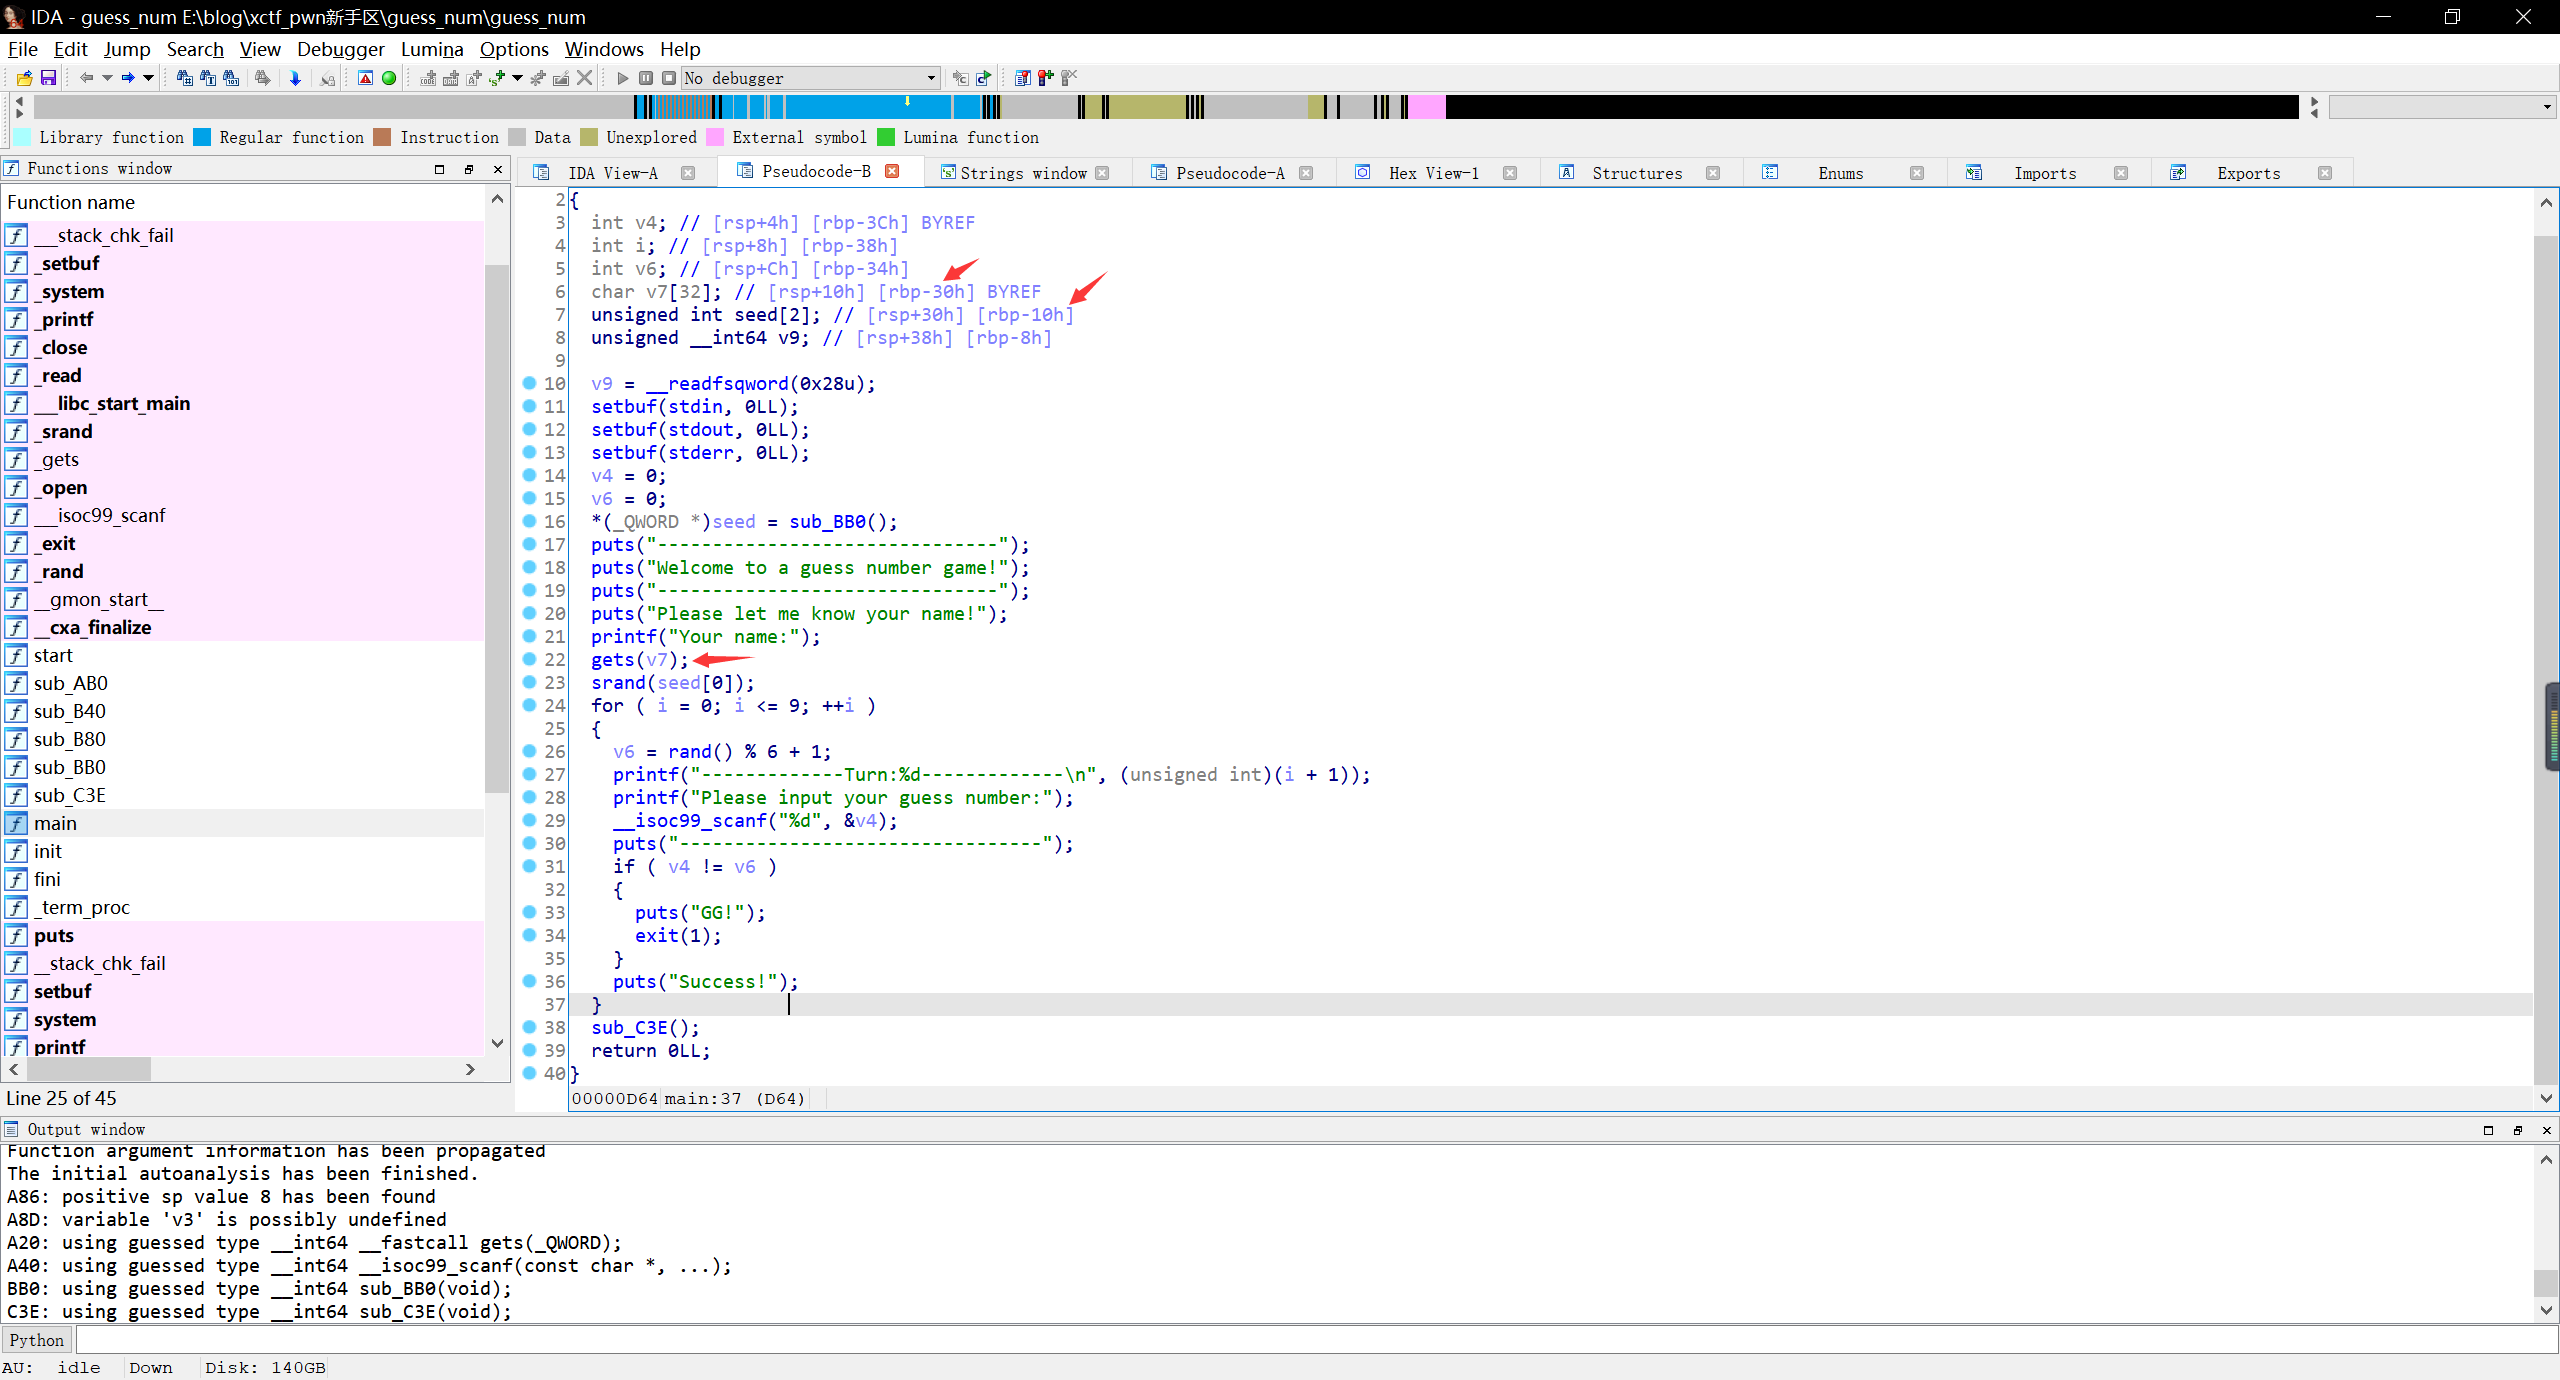Open the No debugger dropdown
2560x1380 pixels.
pyautogui.click(x=930, y=78)
